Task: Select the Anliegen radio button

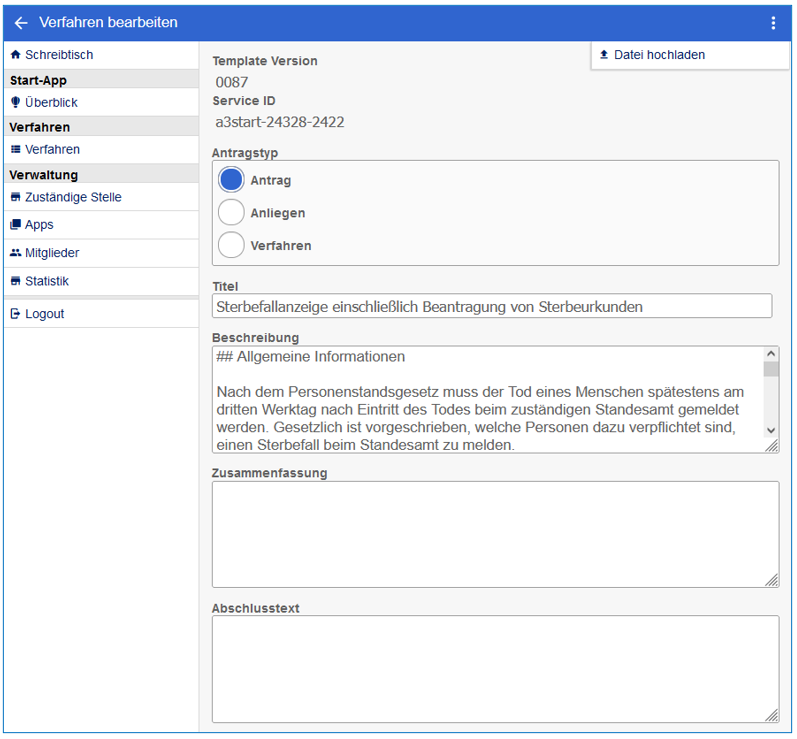Action: [231, 212]
